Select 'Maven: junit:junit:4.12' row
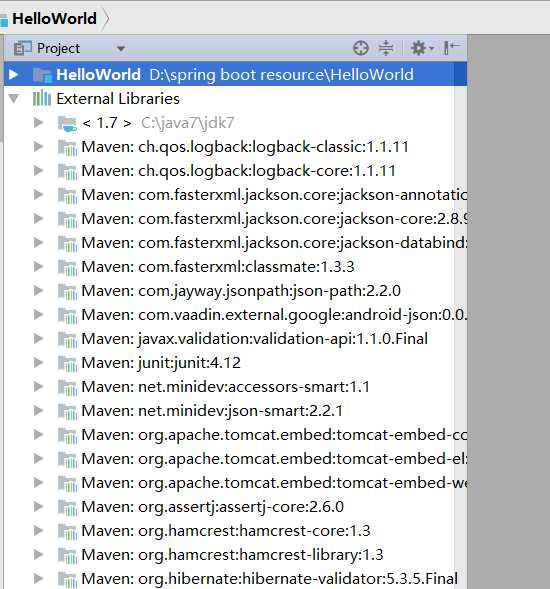 click(x=236, y=363)
